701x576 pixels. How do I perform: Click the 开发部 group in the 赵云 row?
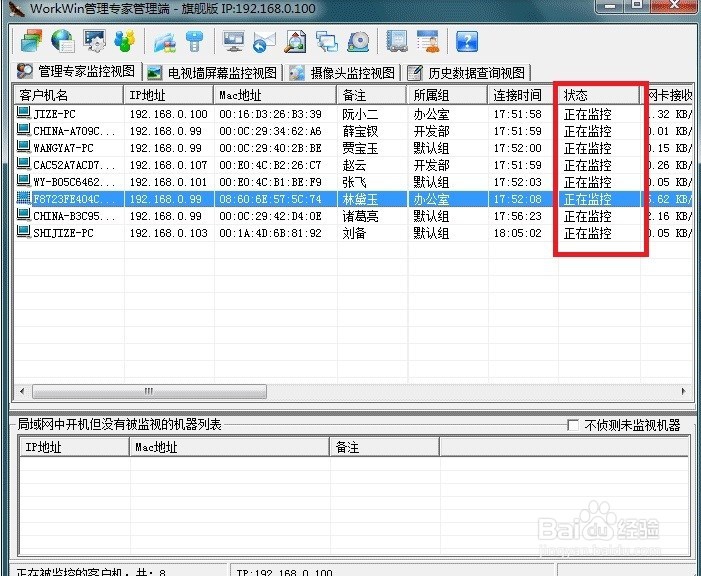tap(431, 165)
